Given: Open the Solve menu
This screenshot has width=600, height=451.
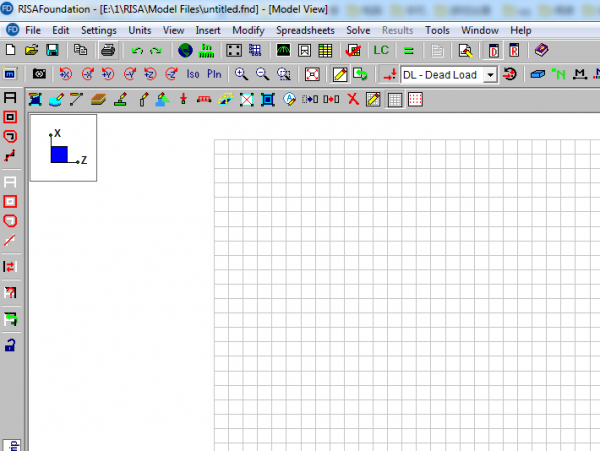Looking at the screenshot, I should (x=358, y=30).
